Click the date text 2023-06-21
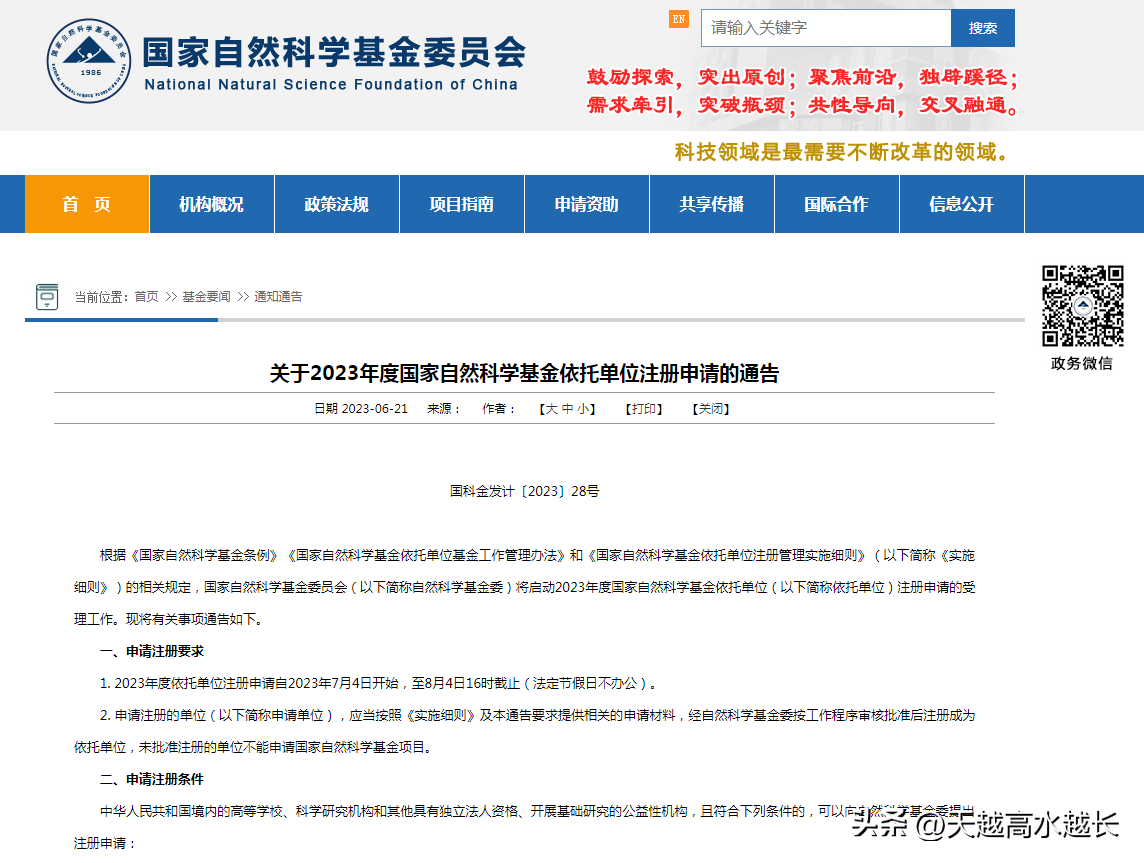 pos(374,409)
